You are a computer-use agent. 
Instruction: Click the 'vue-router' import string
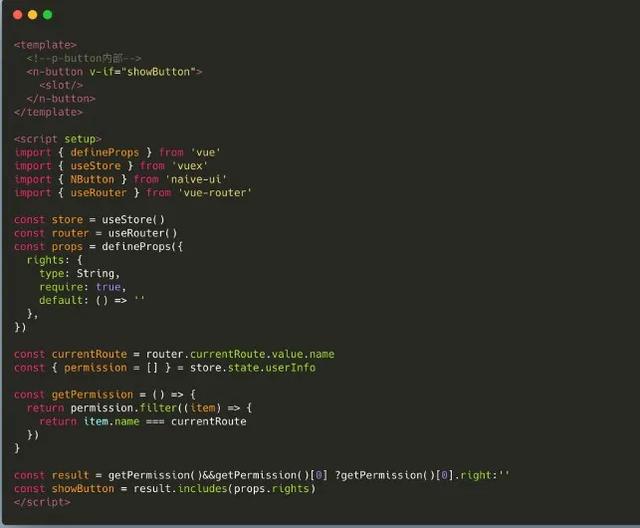[x=214, y=193]
